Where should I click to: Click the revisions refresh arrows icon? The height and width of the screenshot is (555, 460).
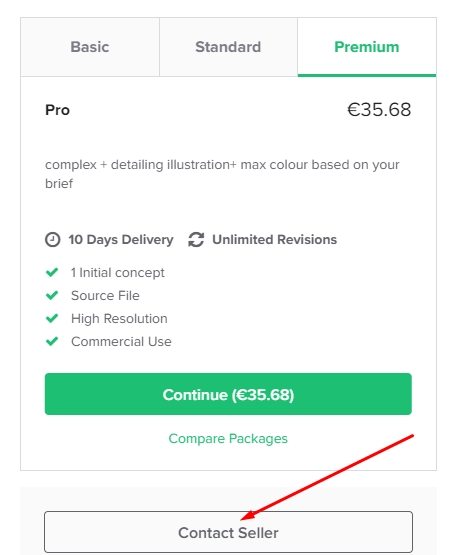click(x=196, y=240)
